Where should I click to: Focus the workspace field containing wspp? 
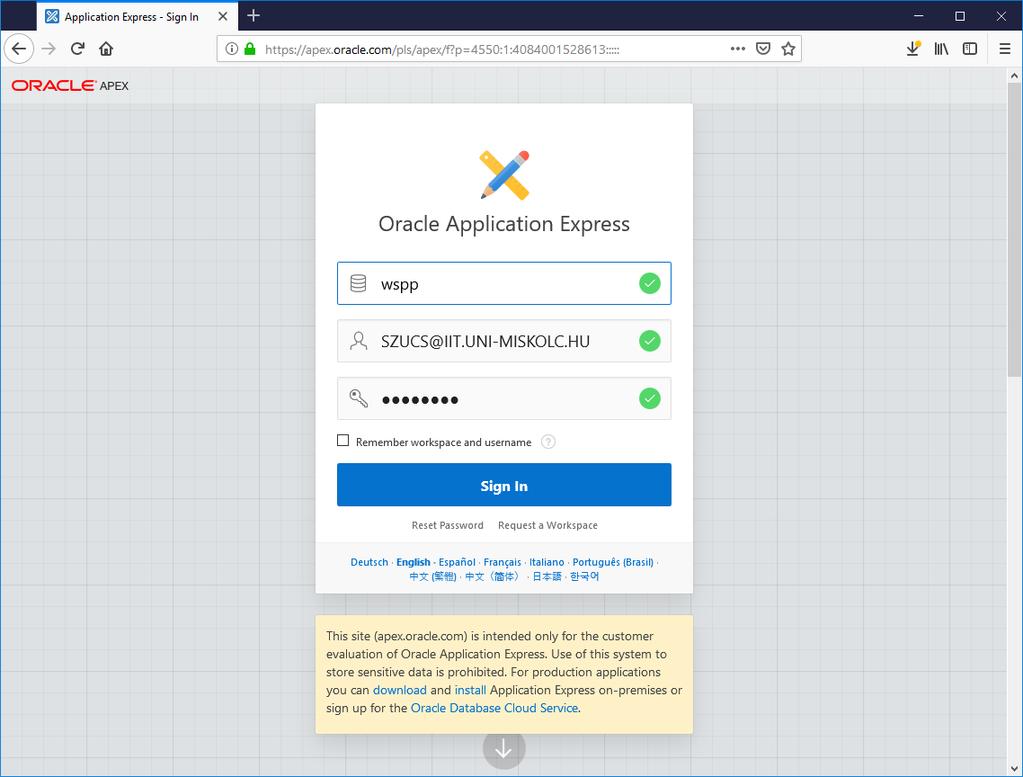(504, 283)
